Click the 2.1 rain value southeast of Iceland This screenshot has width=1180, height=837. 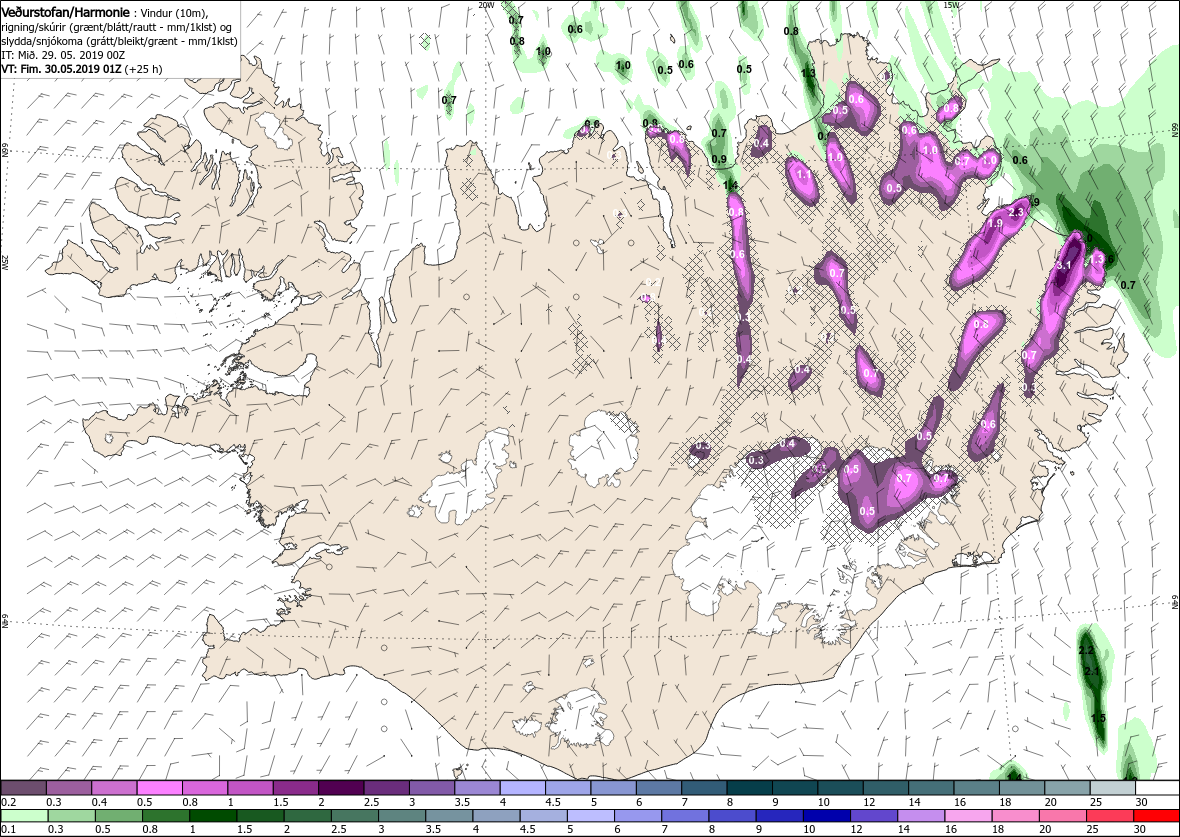pyautogui.click(x=1093, y=671)
